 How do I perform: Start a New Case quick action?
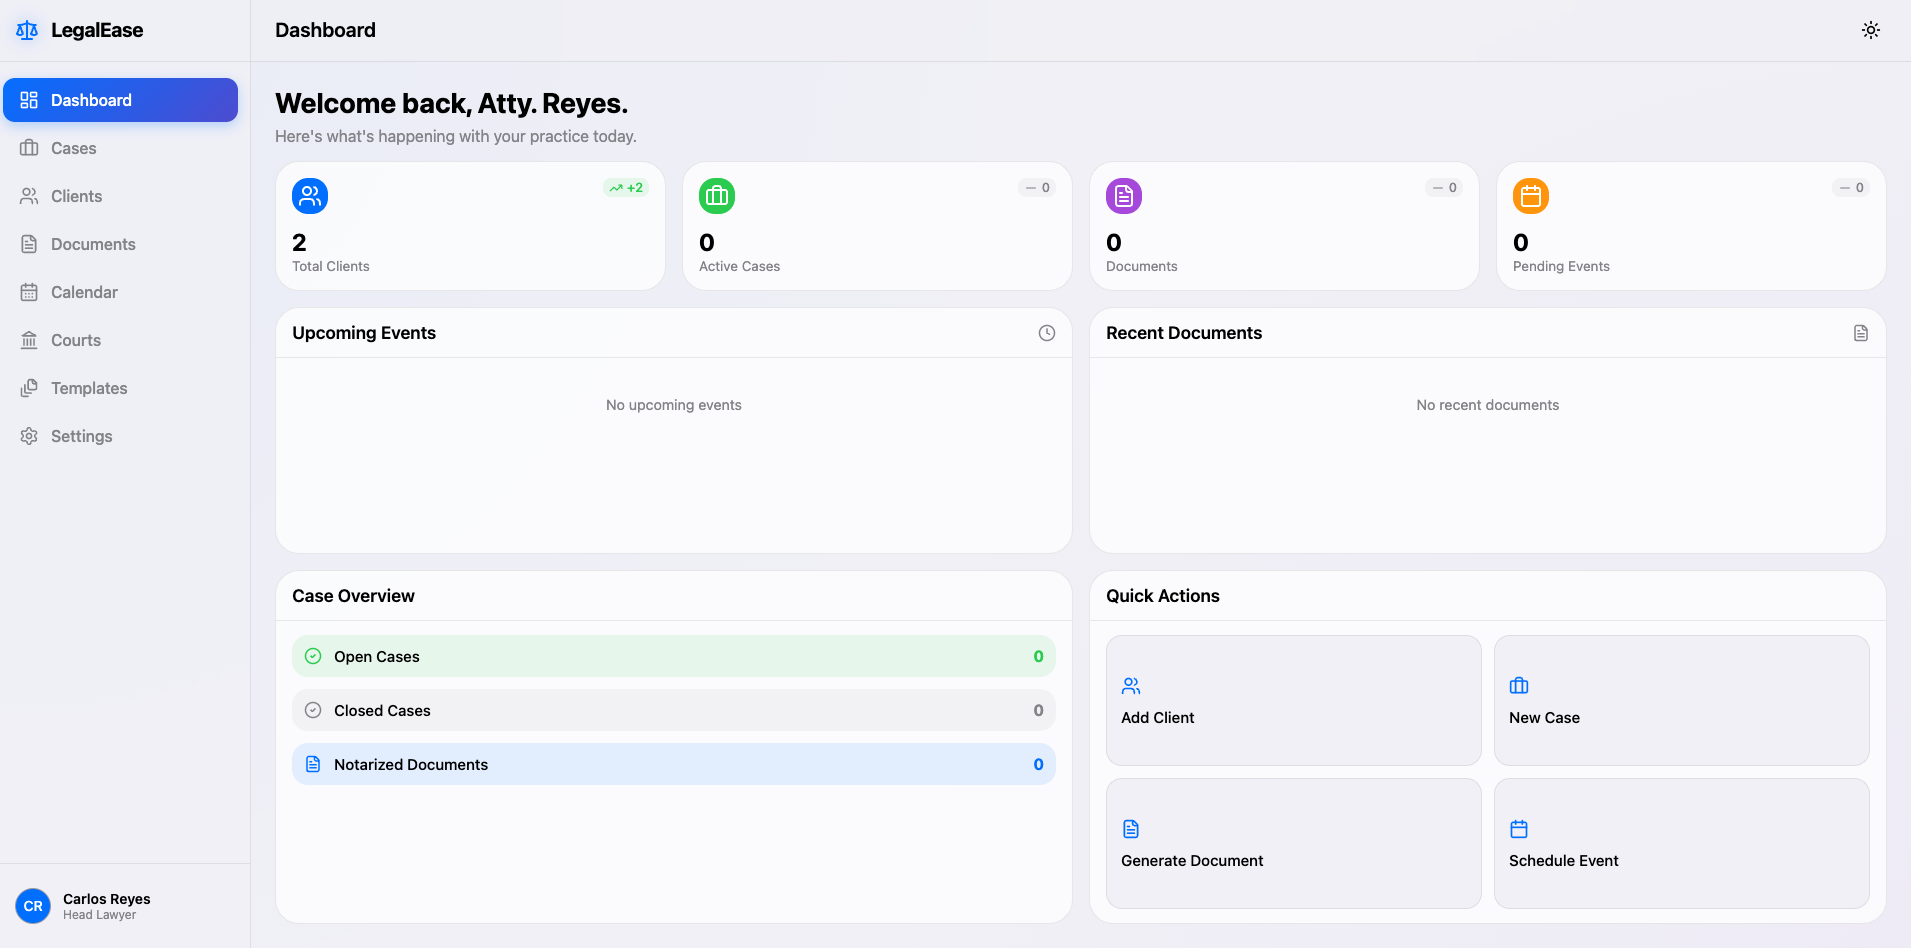(x=1681, y=701)
